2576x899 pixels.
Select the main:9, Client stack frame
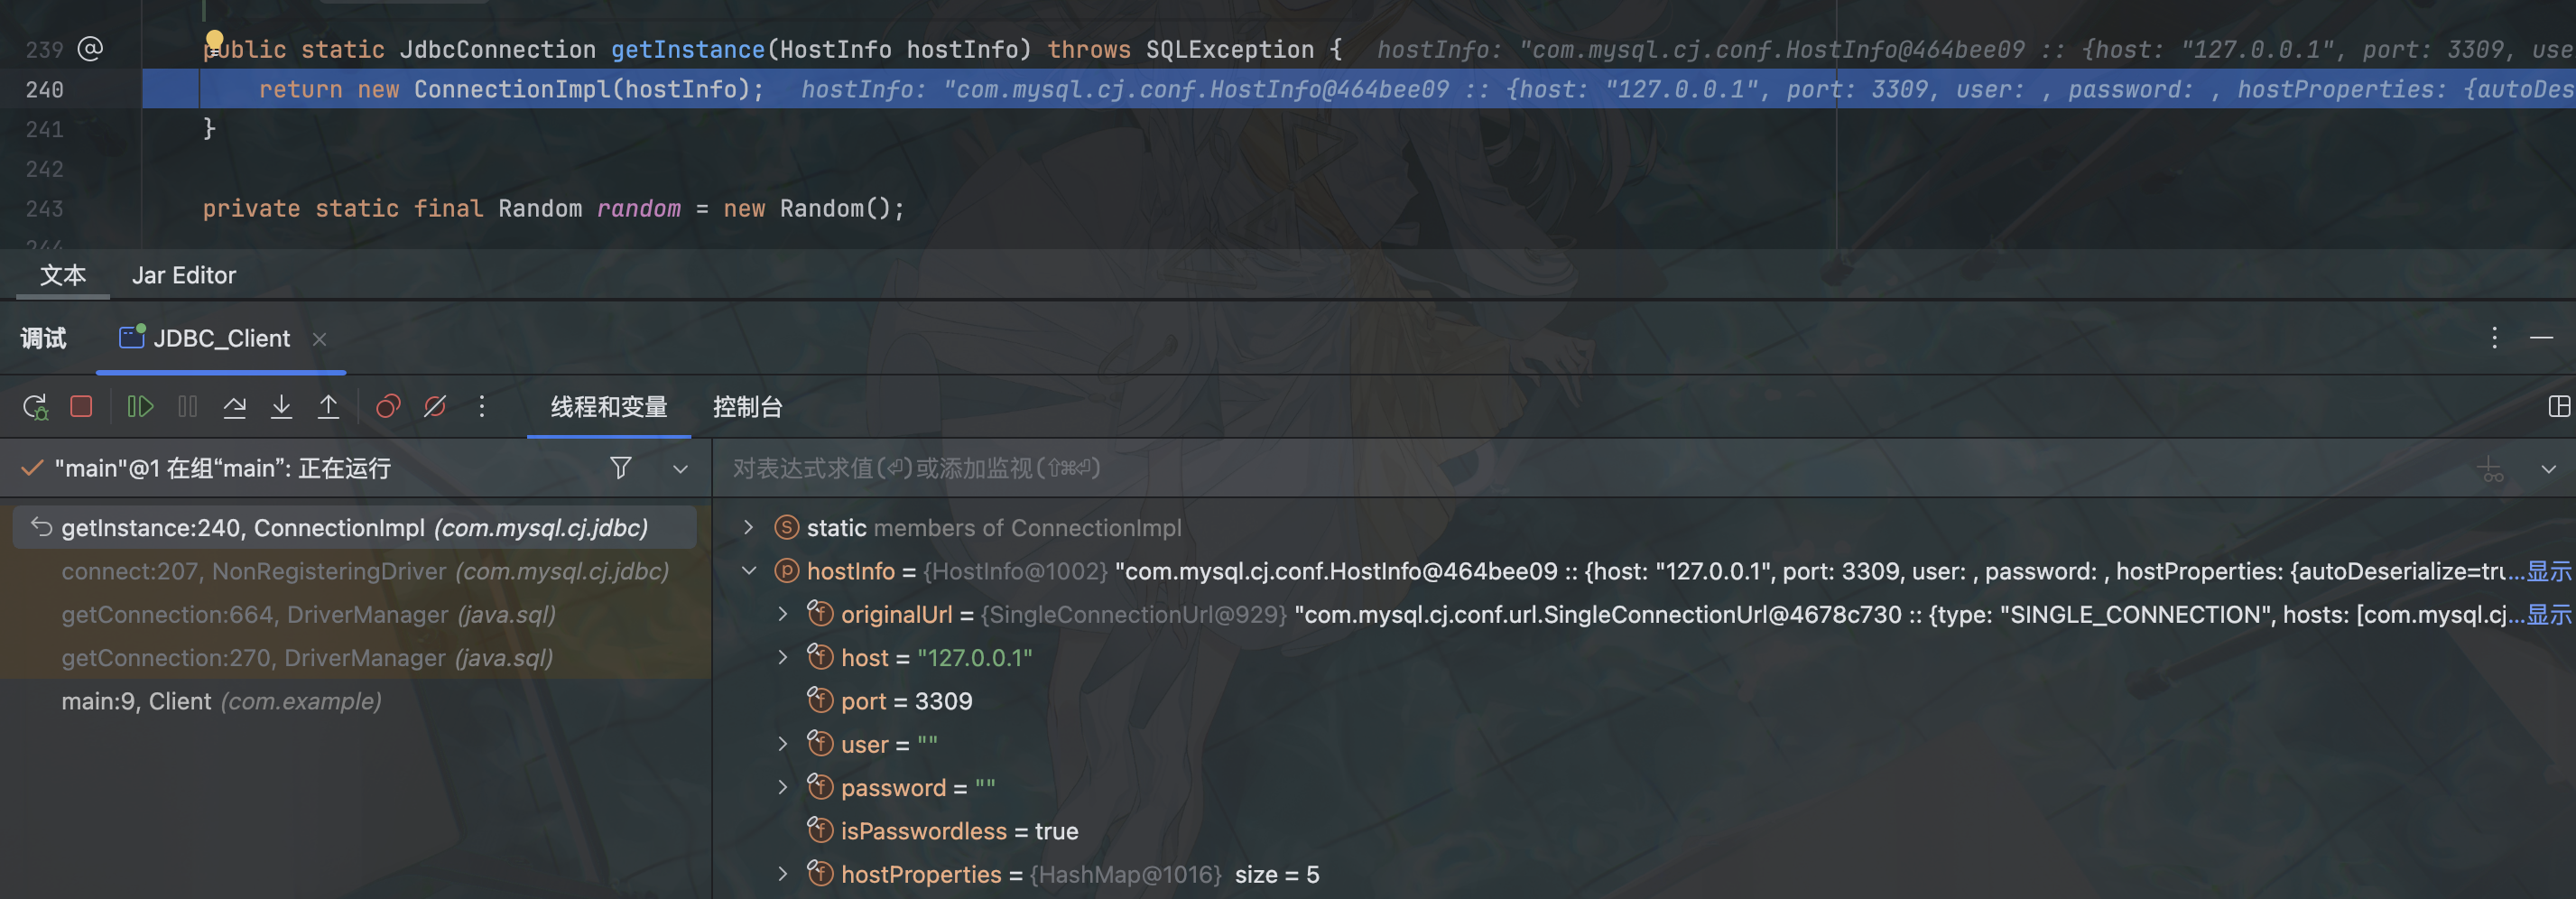pos(221,702)
